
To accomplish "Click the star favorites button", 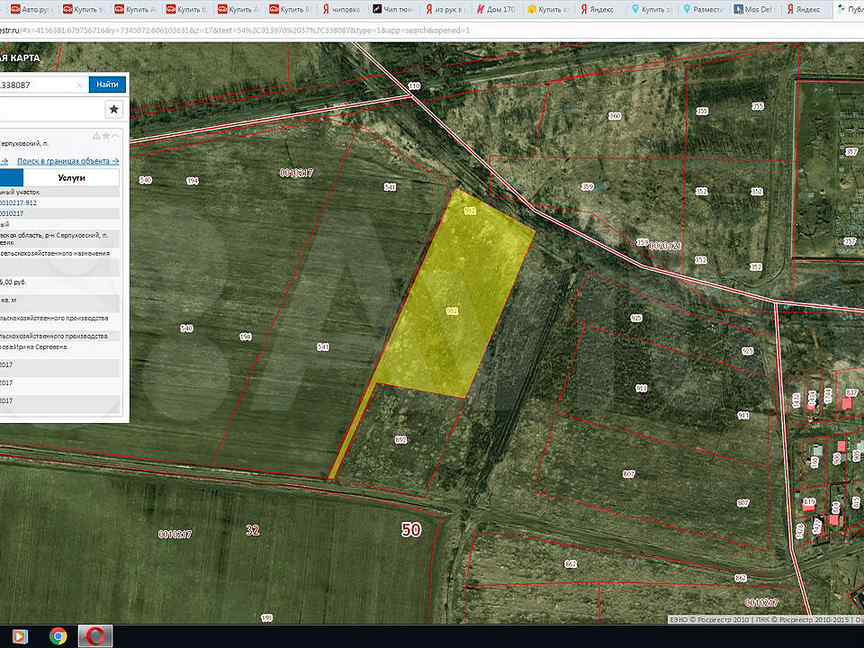I will click(x=113, y=109).
